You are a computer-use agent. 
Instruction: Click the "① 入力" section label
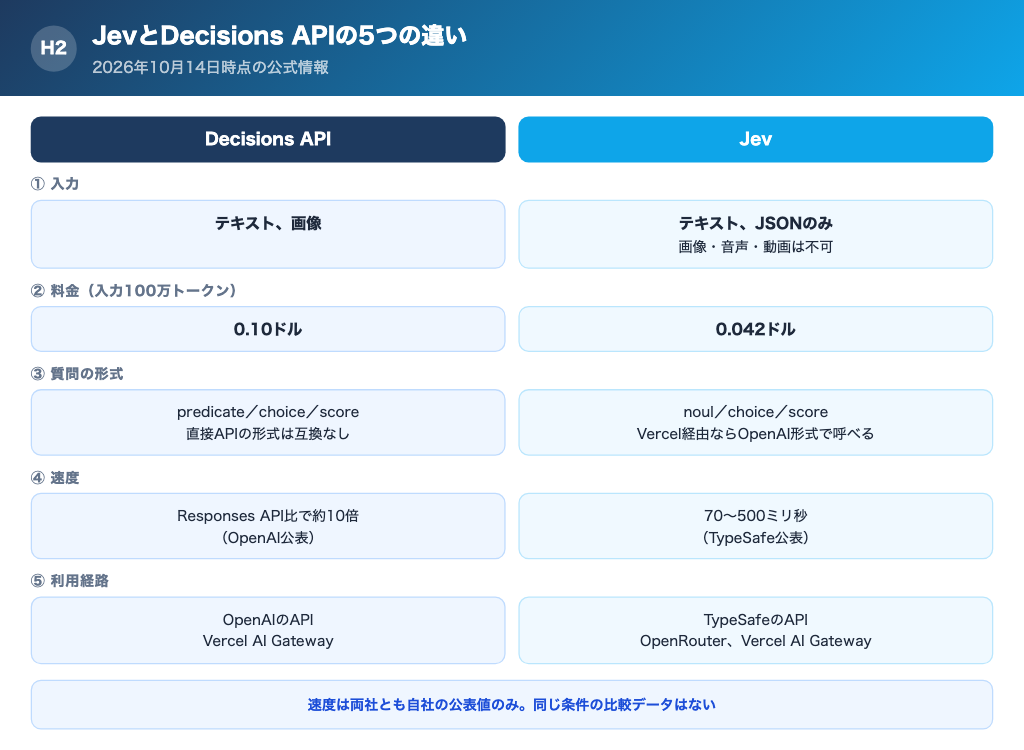pos(55,184)
